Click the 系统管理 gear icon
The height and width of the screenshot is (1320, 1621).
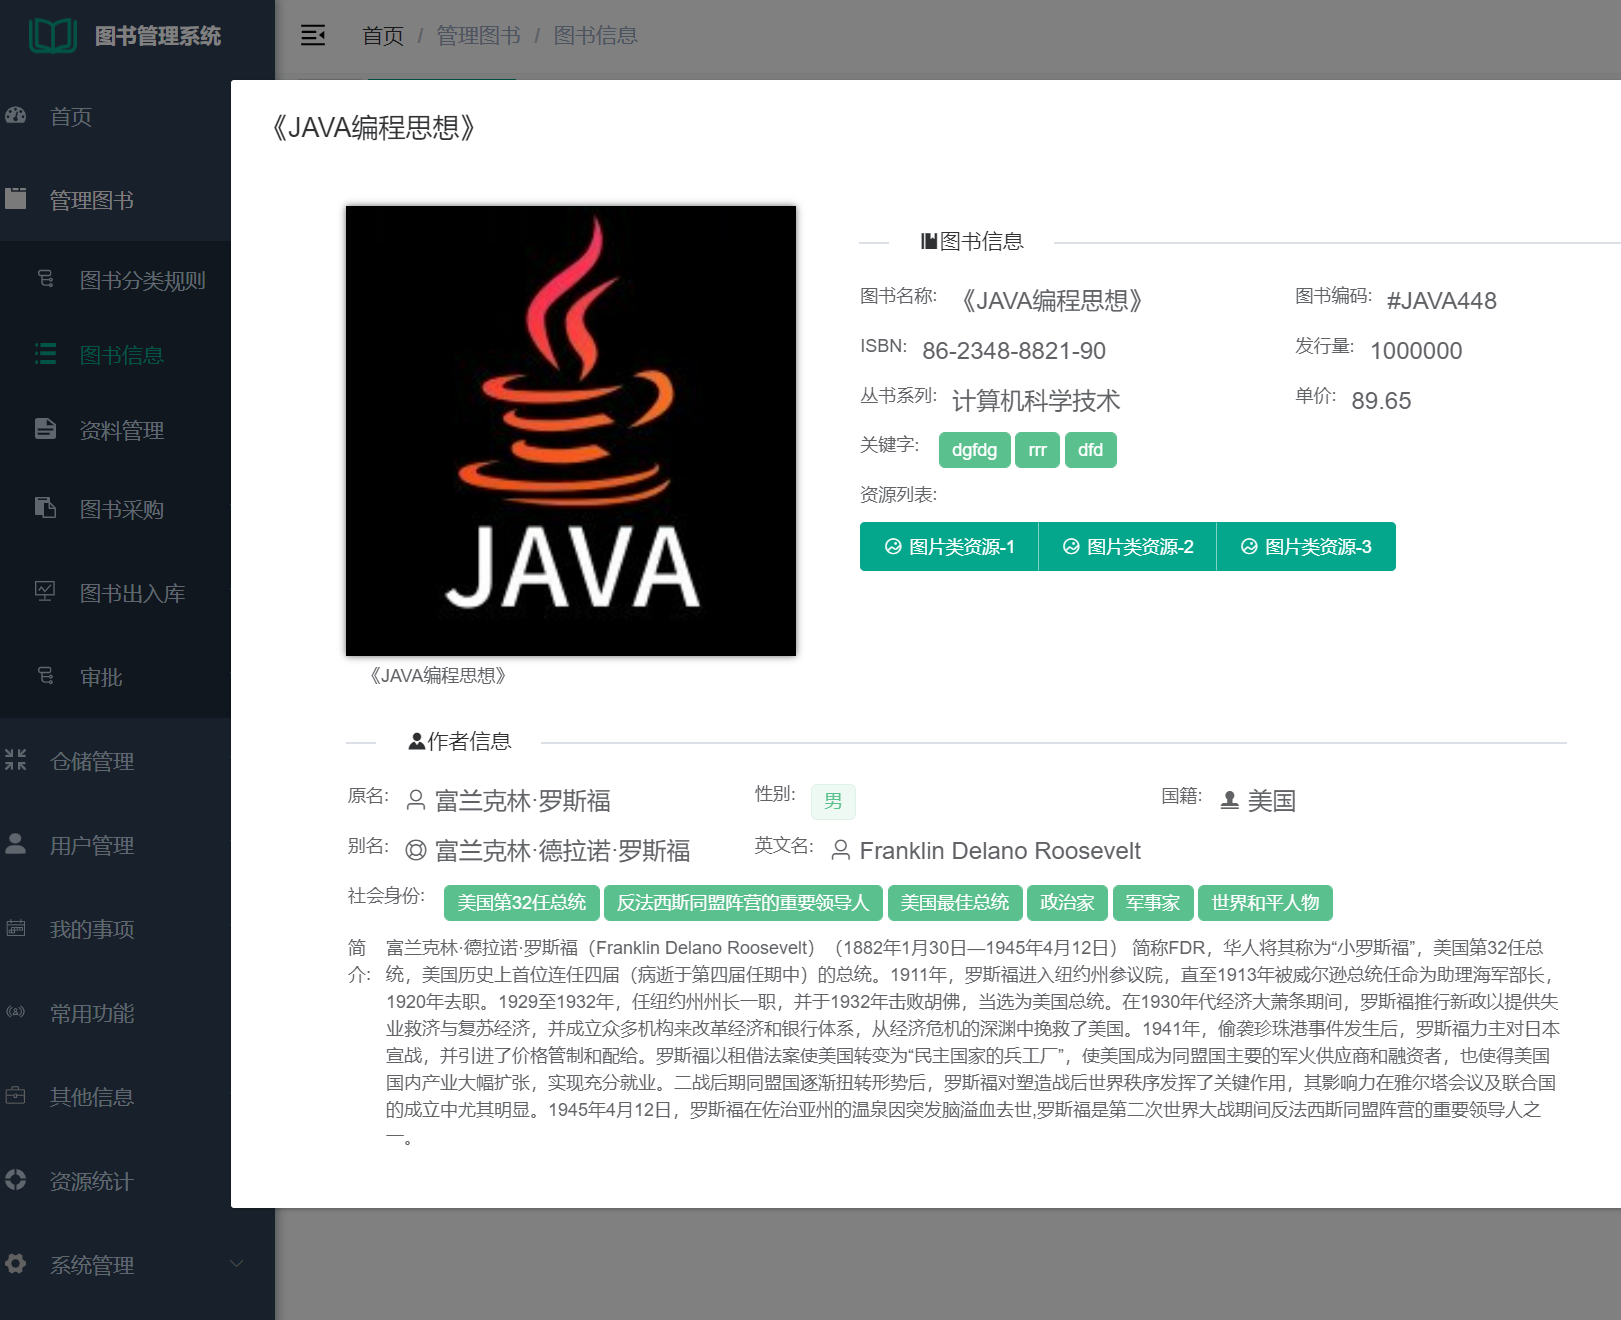15,1264
